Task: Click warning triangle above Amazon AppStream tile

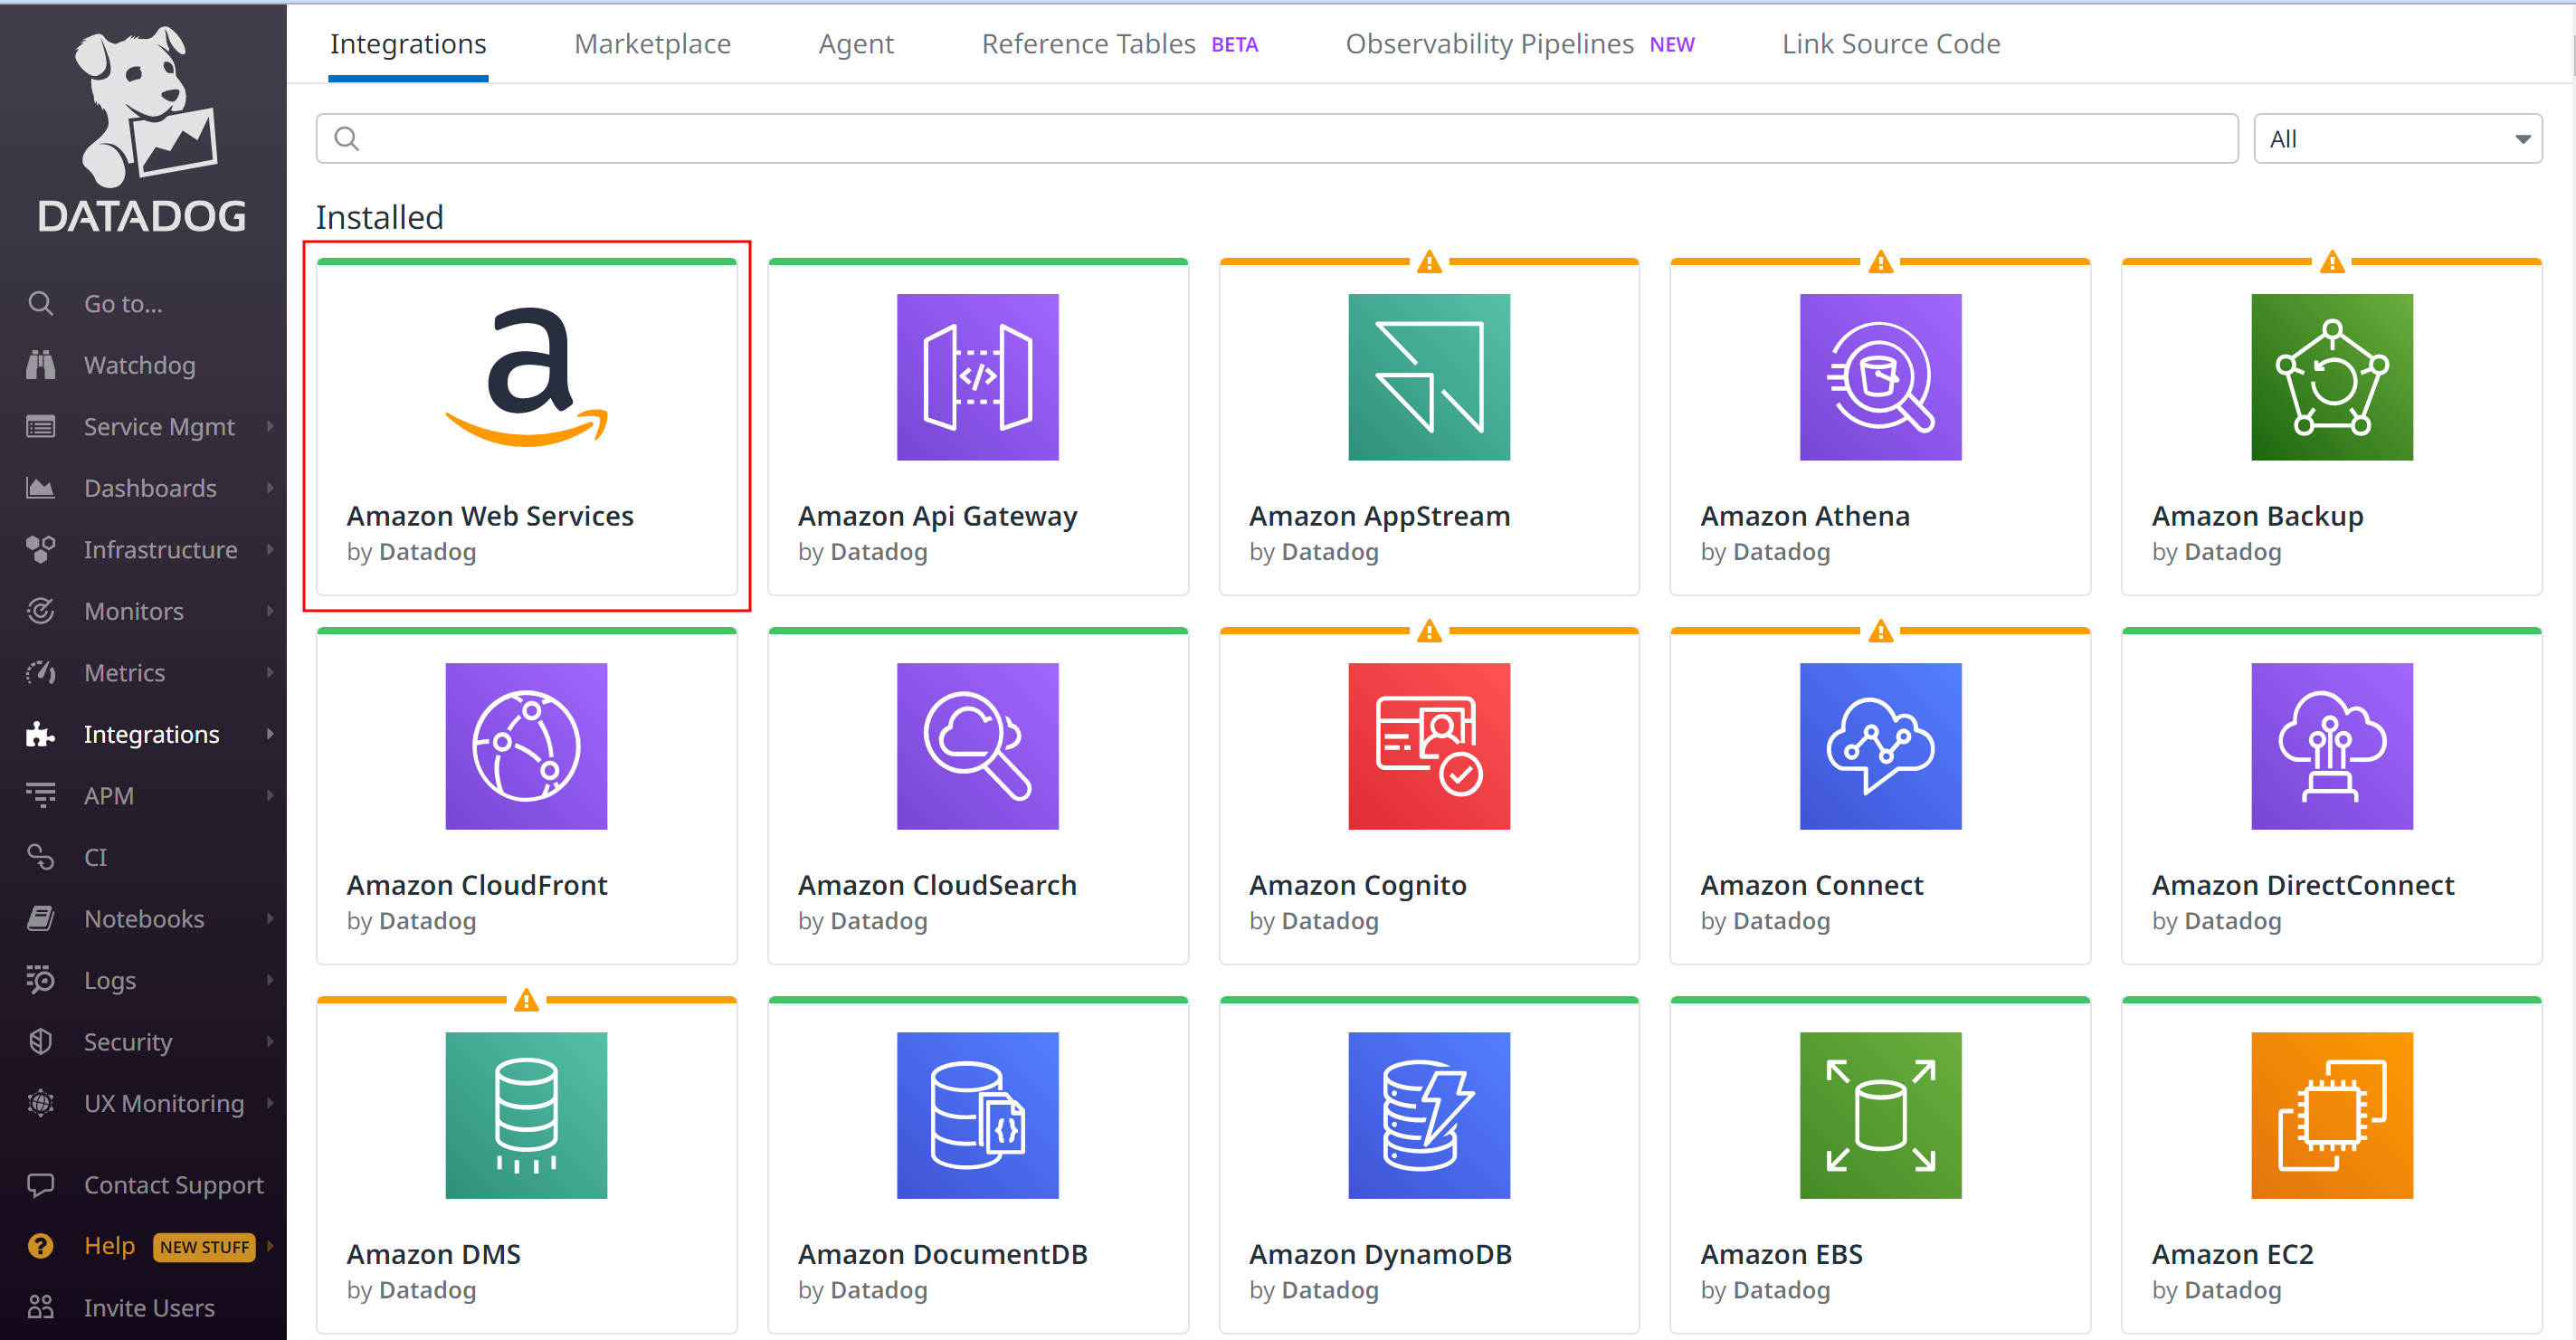Action: [1428, 262]
